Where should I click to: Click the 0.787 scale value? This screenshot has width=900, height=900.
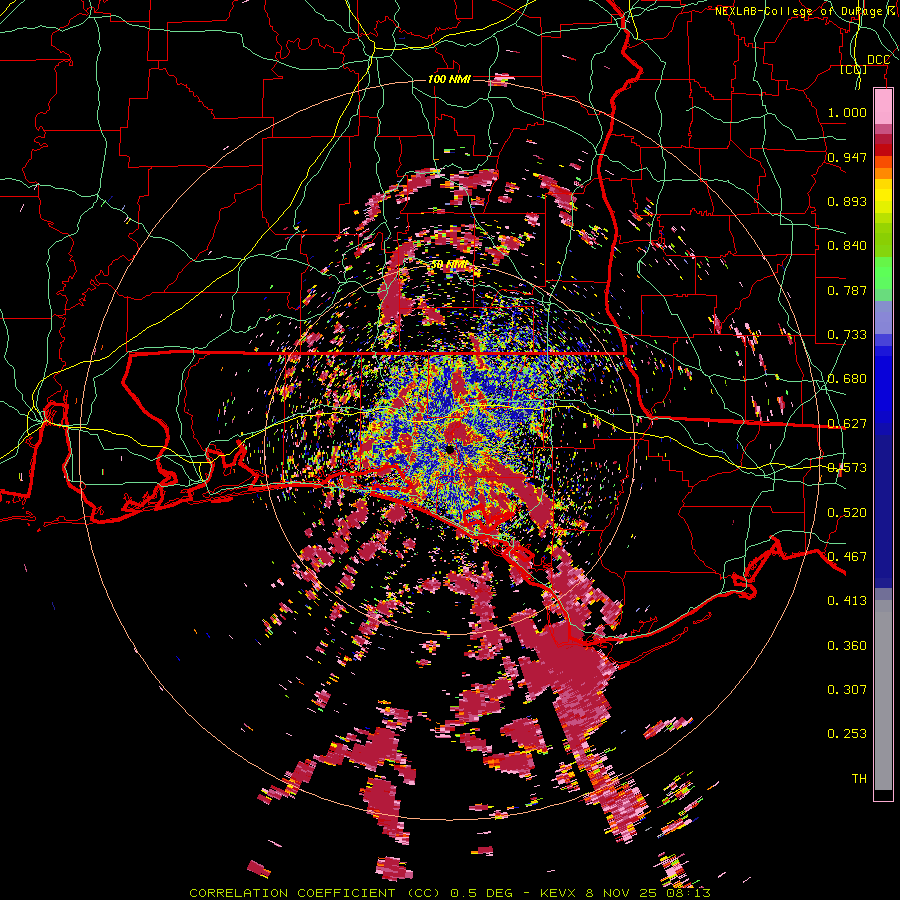point(847,290)
